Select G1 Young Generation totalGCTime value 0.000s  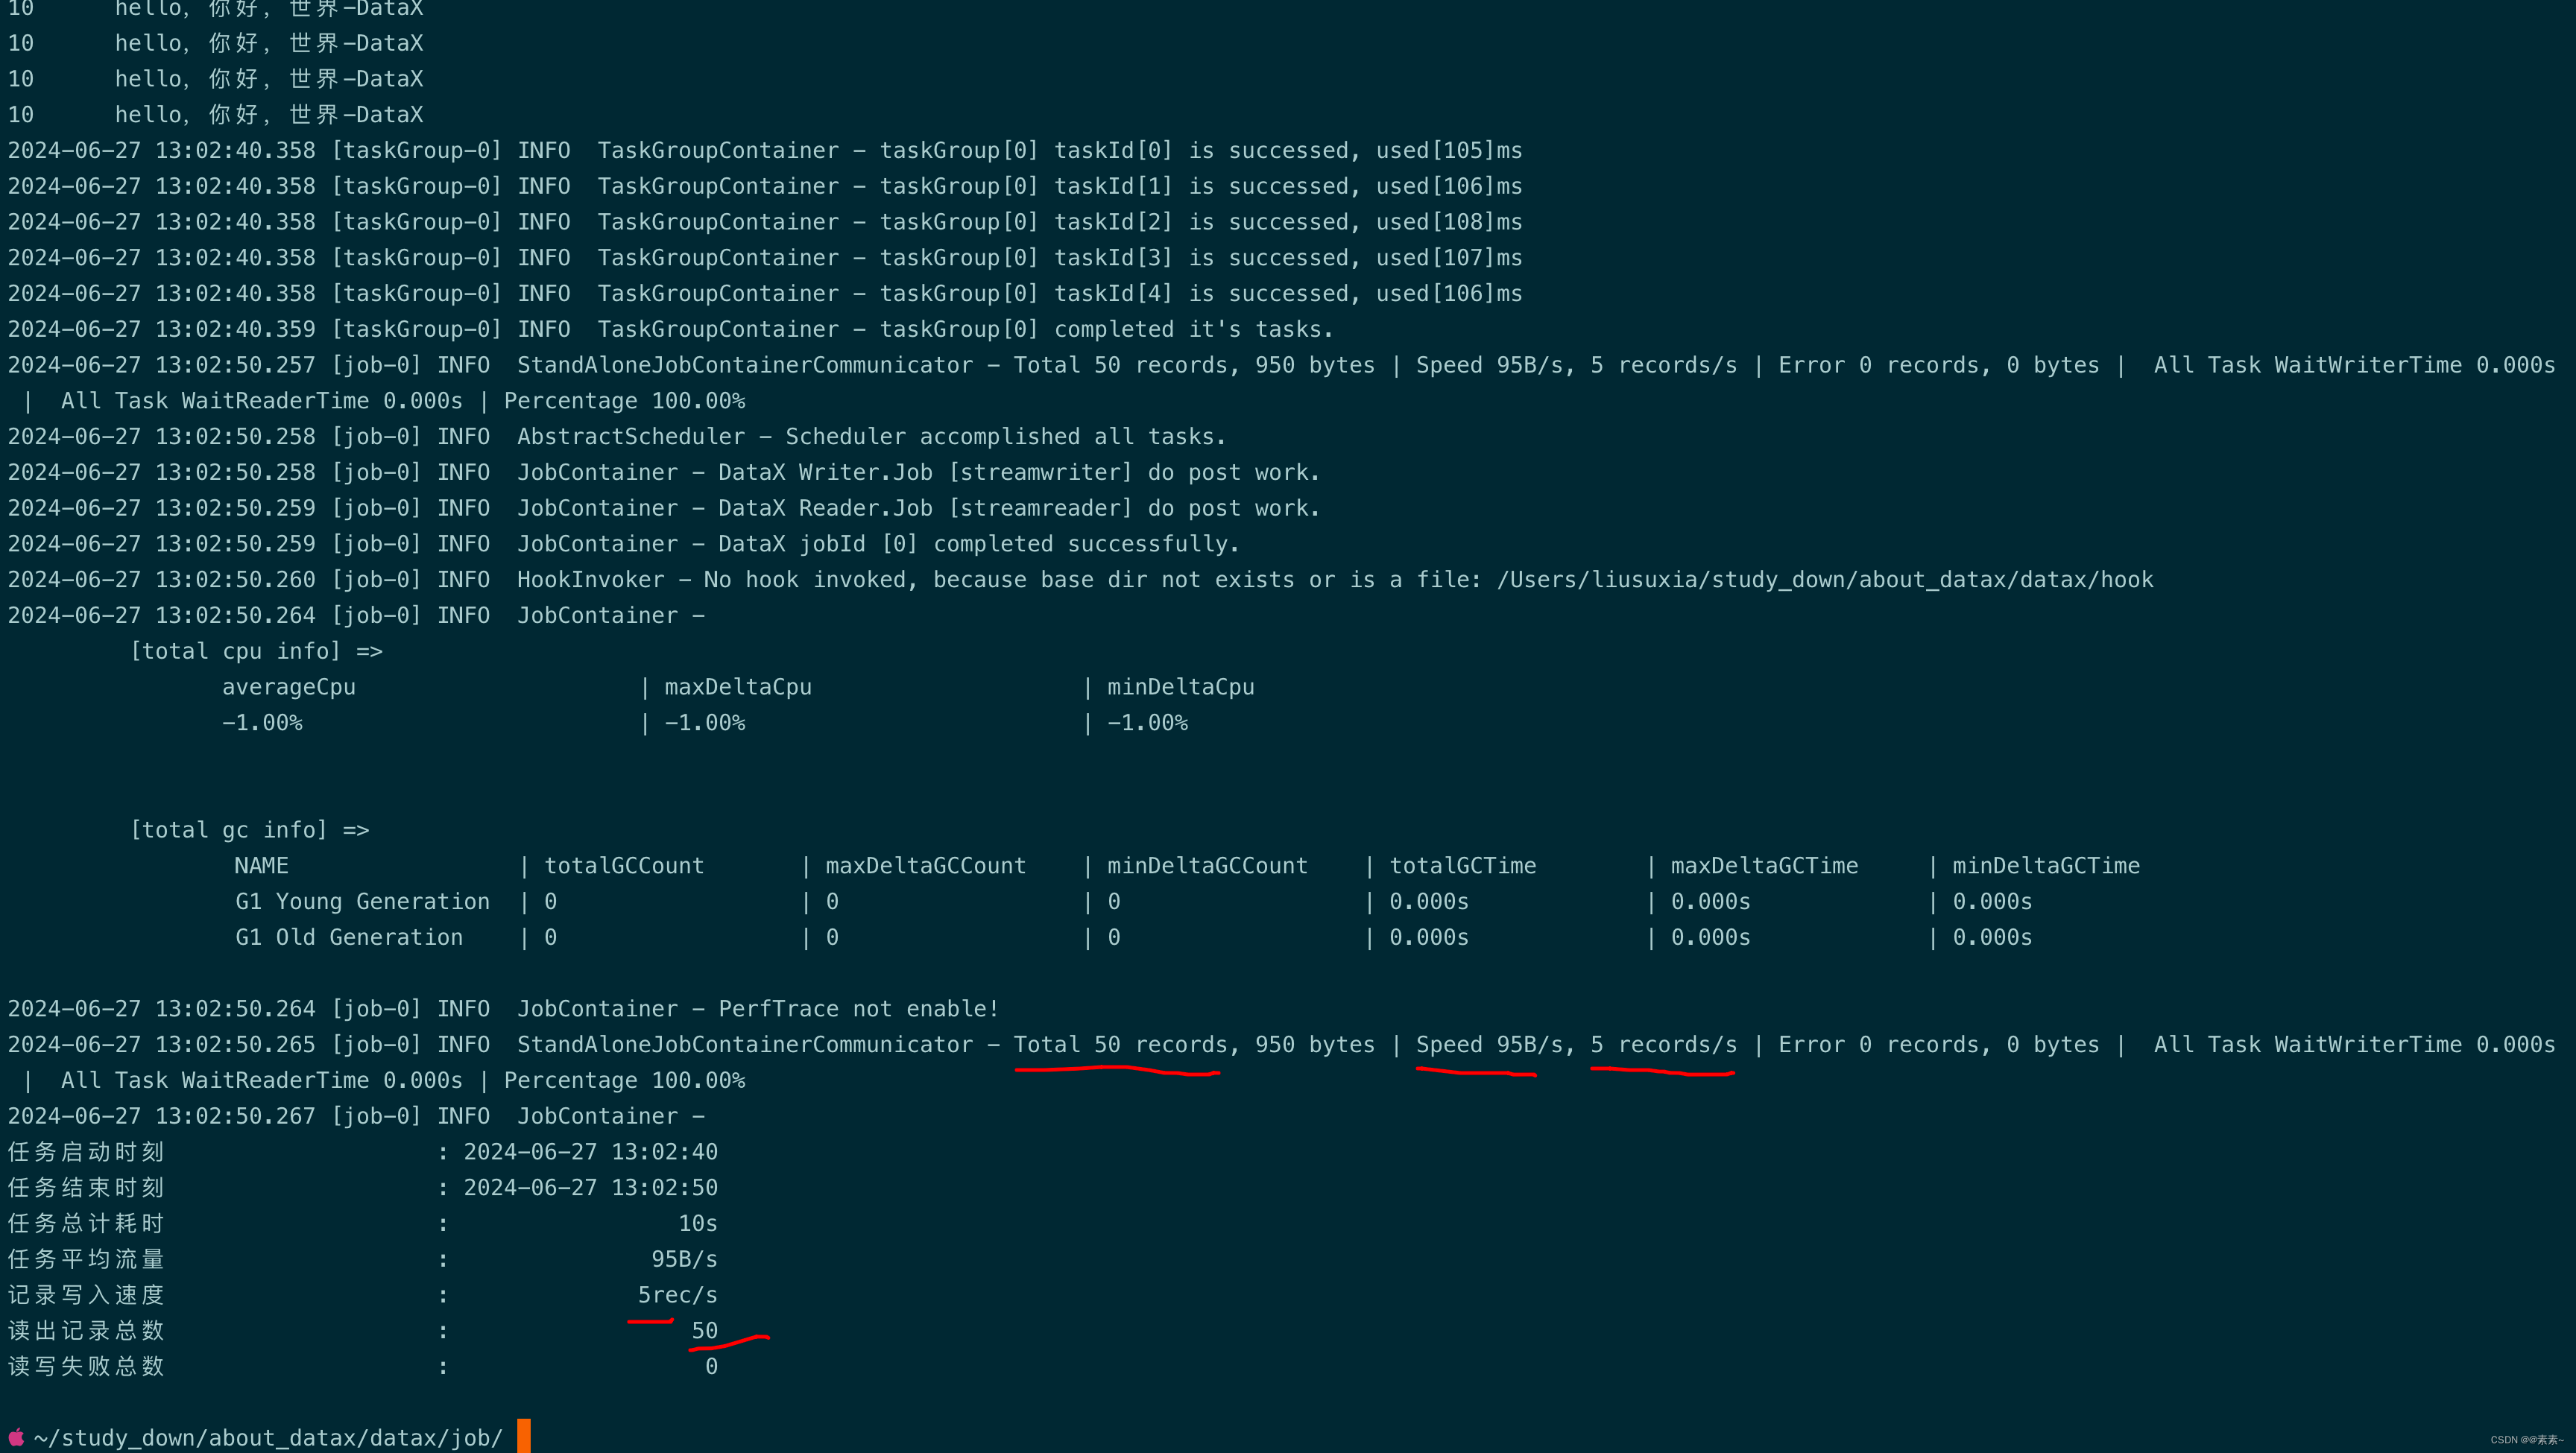click(1429, 902)
